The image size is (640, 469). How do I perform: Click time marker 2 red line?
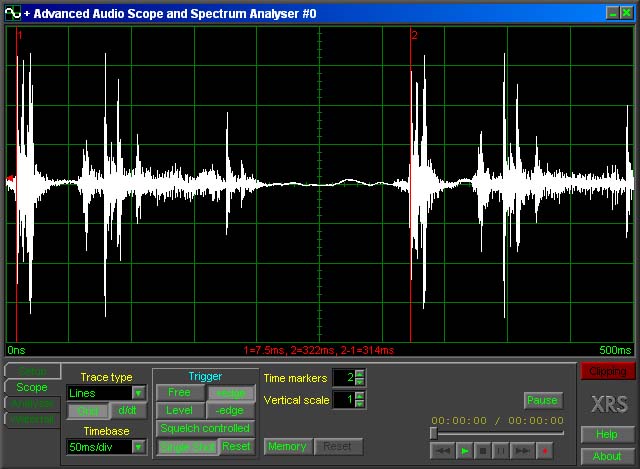(x=411, y=184)
